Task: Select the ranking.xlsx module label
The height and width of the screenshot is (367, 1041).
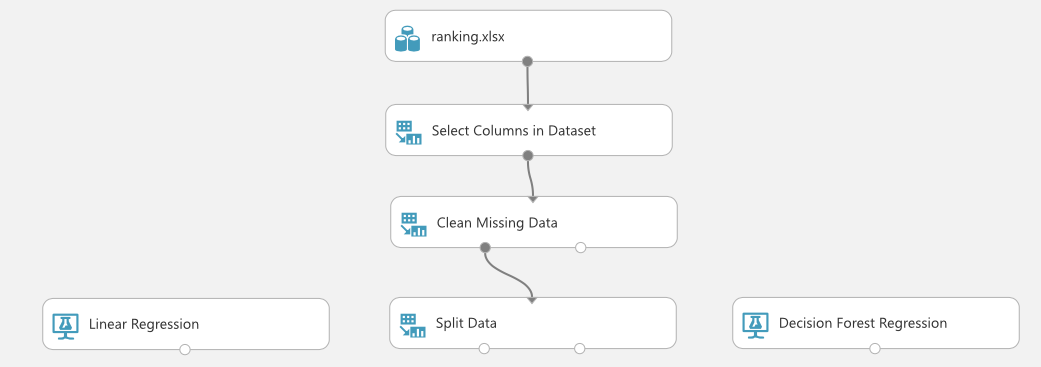Action: coord(468,37)
